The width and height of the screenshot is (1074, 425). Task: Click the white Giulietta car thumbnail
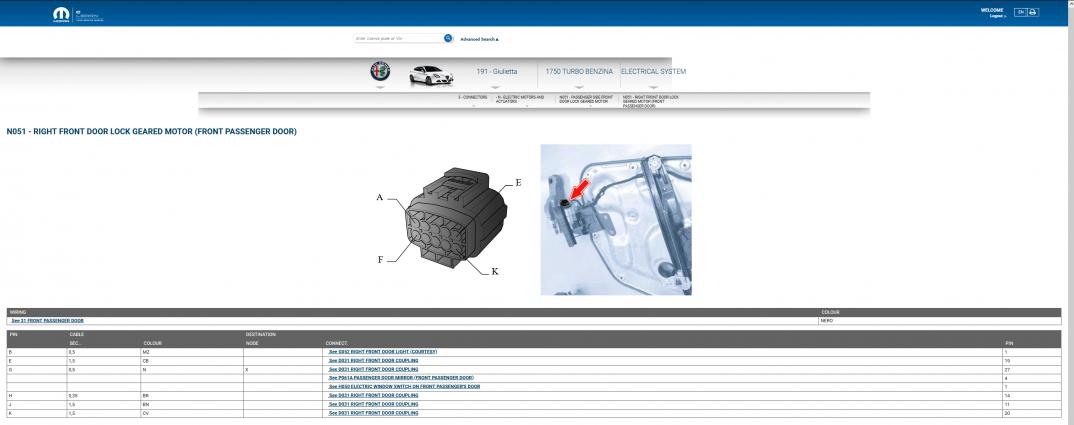coord(431,75)
